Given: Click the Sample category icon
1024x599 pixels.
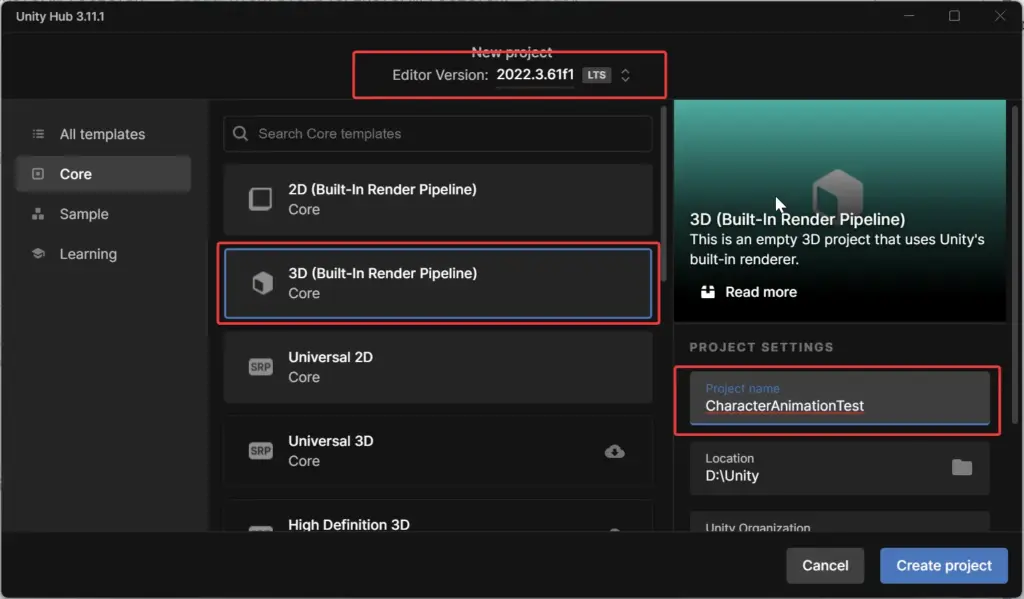Looking at the screenshot, I should pos(38,214).
